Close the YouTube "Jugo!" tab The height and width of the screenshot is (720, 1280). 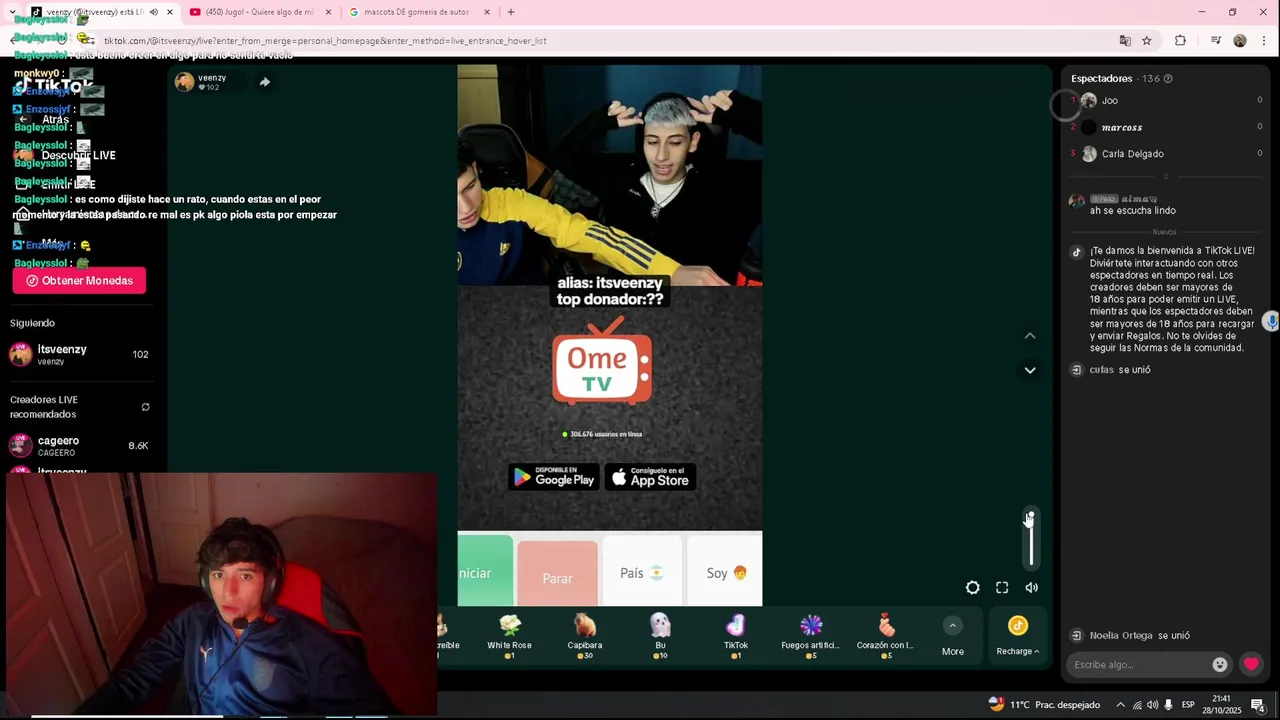[x=328, y=12]
